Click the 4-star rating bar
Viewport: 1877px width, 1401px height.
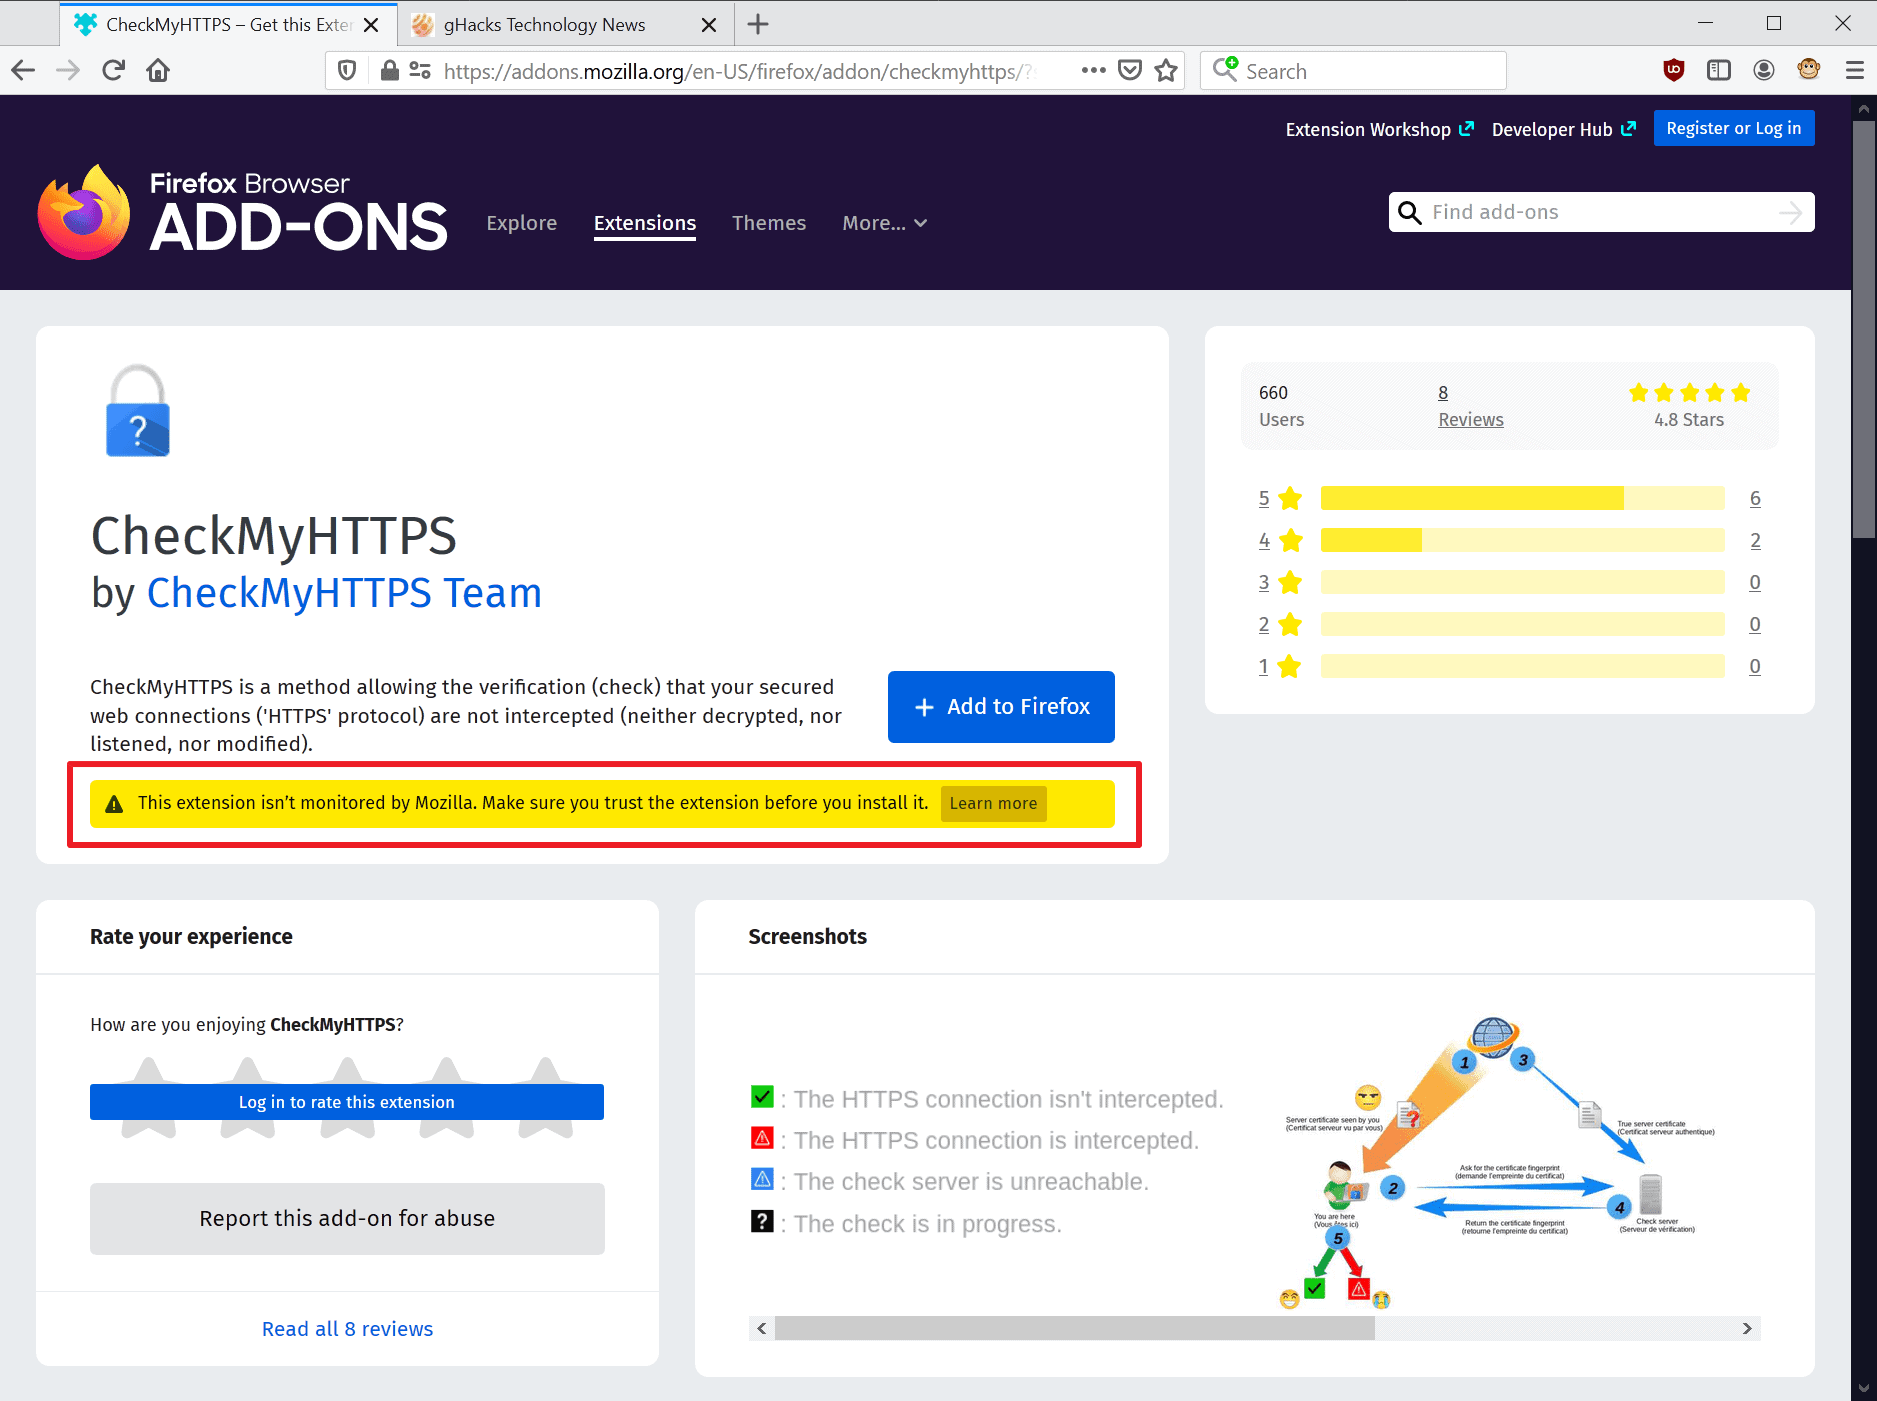click(x=1522, y=540)
